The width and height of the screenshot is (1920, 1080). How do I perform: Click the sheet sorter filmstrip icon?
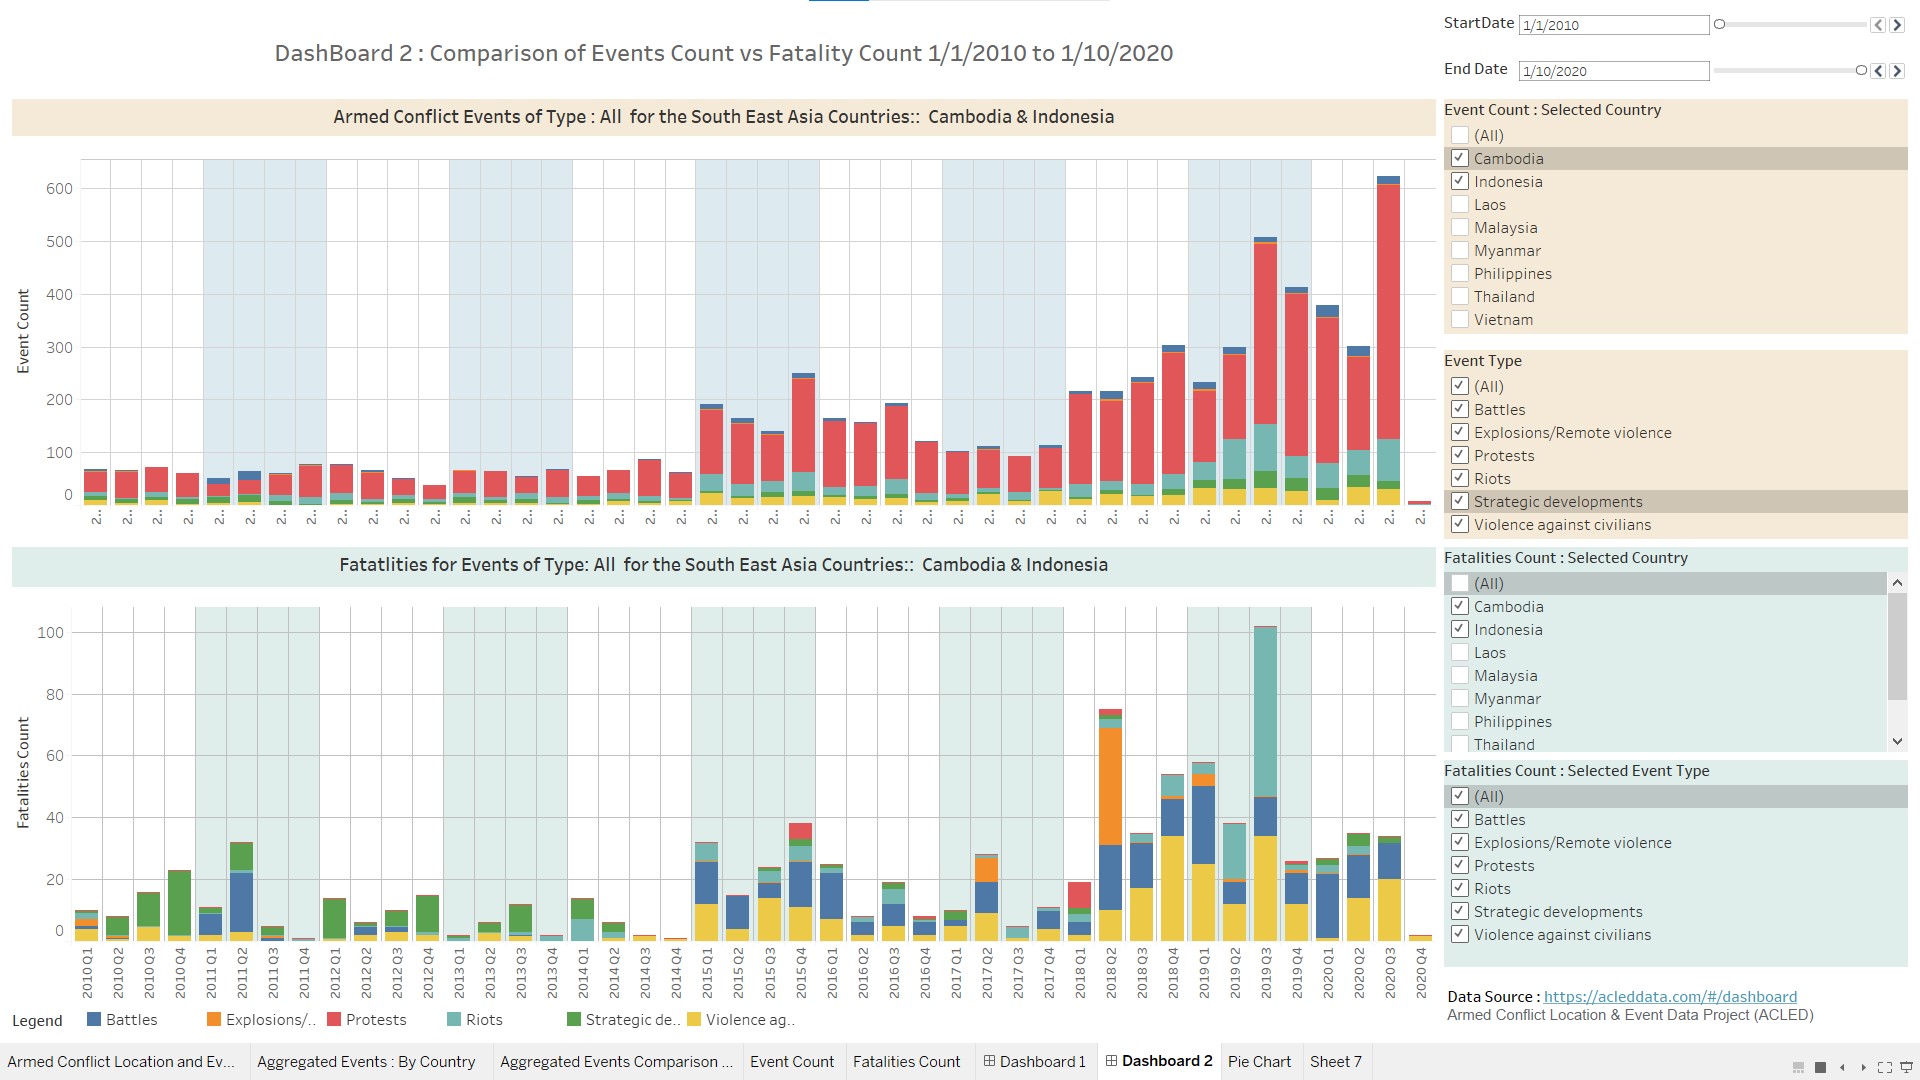click(x=1798, y=1067)
